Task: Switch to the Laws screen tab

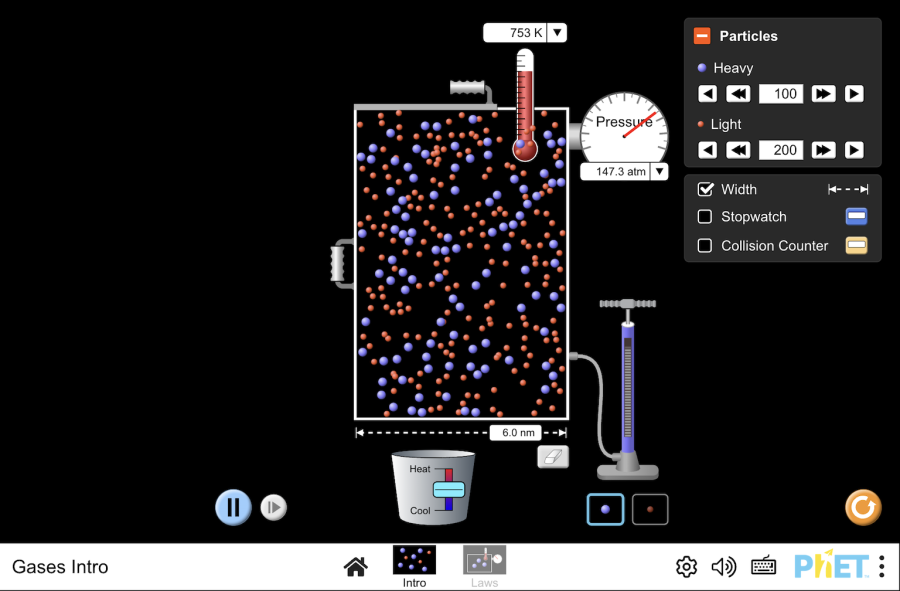Action: pyautogui.click(x=484, y=566)
